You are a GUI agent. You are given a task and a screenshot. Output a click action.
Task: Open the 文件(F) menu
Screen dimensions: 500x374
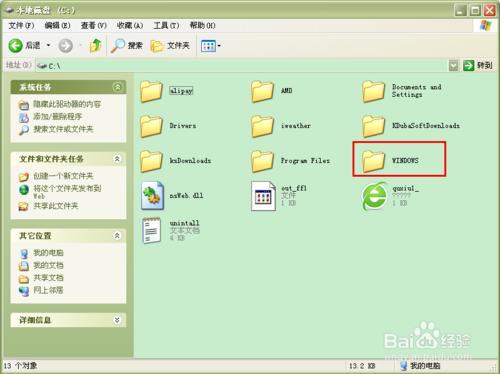[21, 26]
